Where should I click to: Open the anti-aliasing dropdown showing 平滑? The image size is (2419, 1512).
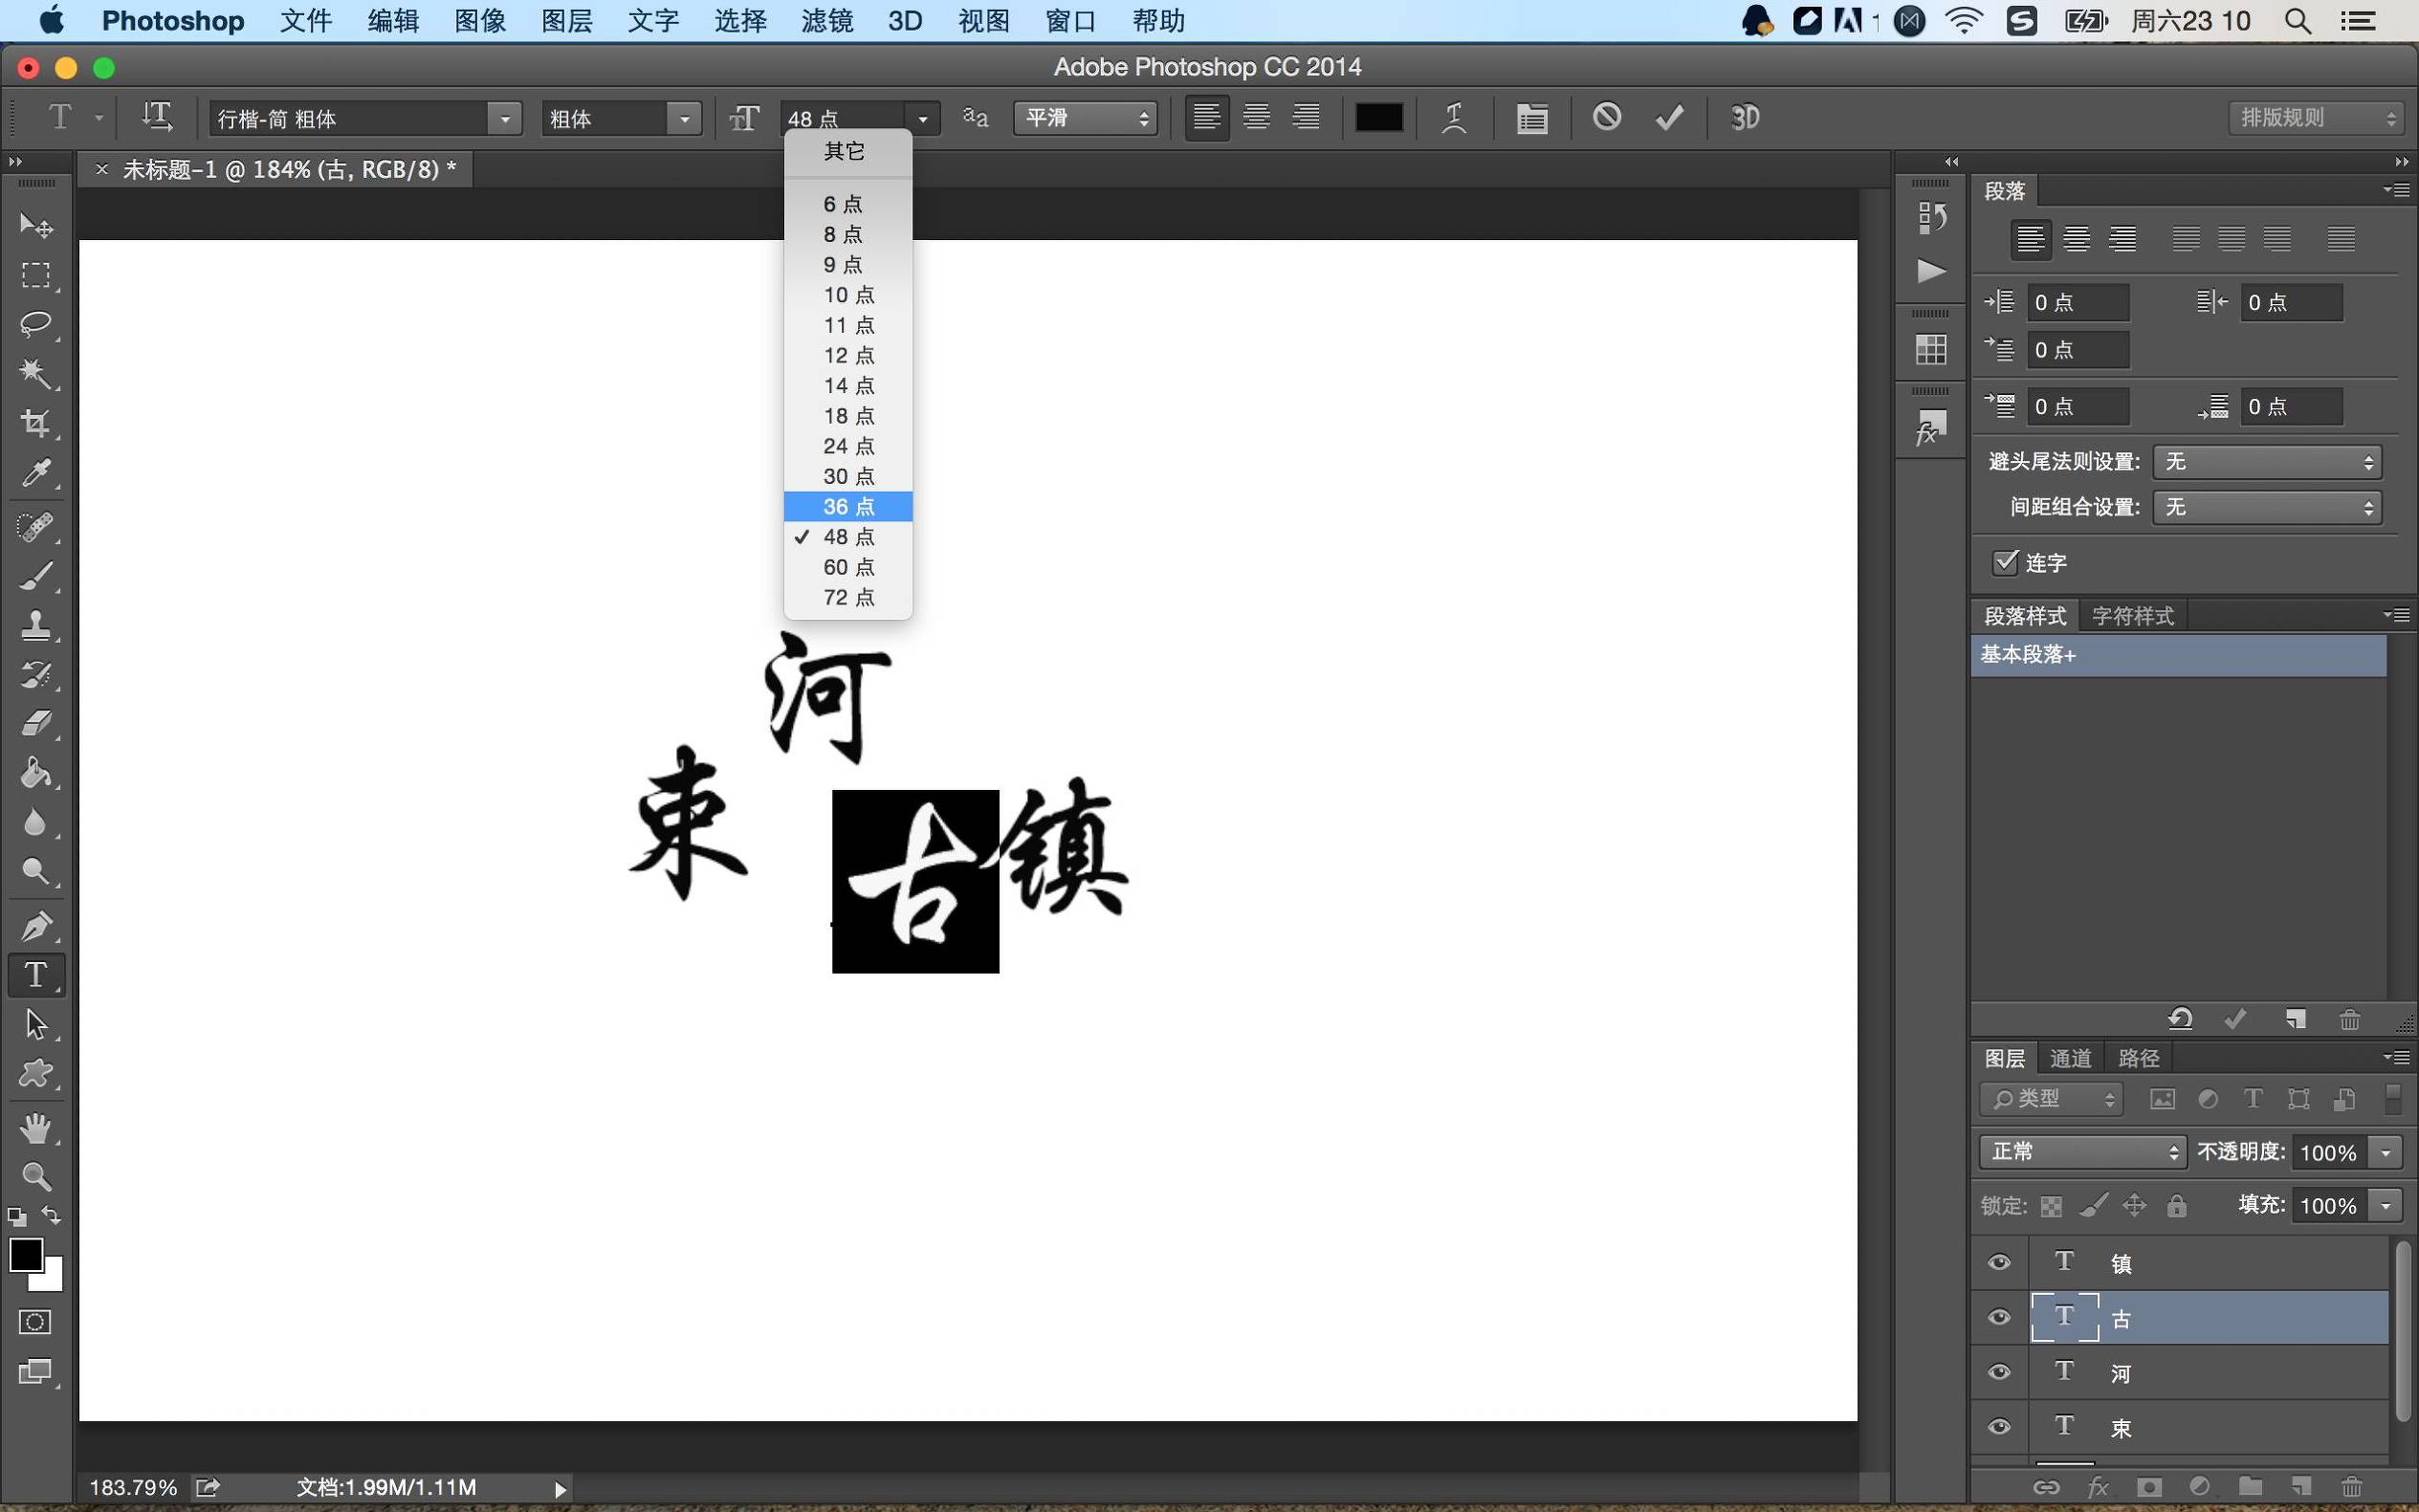1084,117
